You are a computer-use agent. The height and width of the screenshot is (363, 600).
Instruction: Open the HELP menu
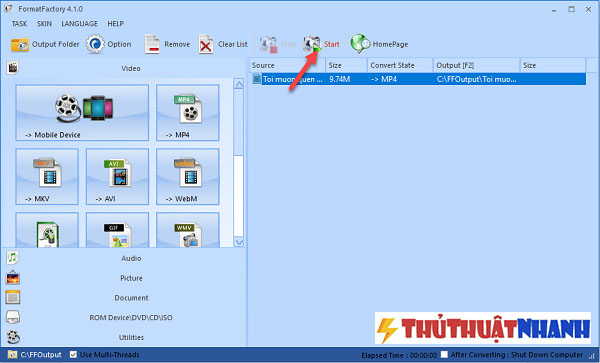tap(116, 24)
